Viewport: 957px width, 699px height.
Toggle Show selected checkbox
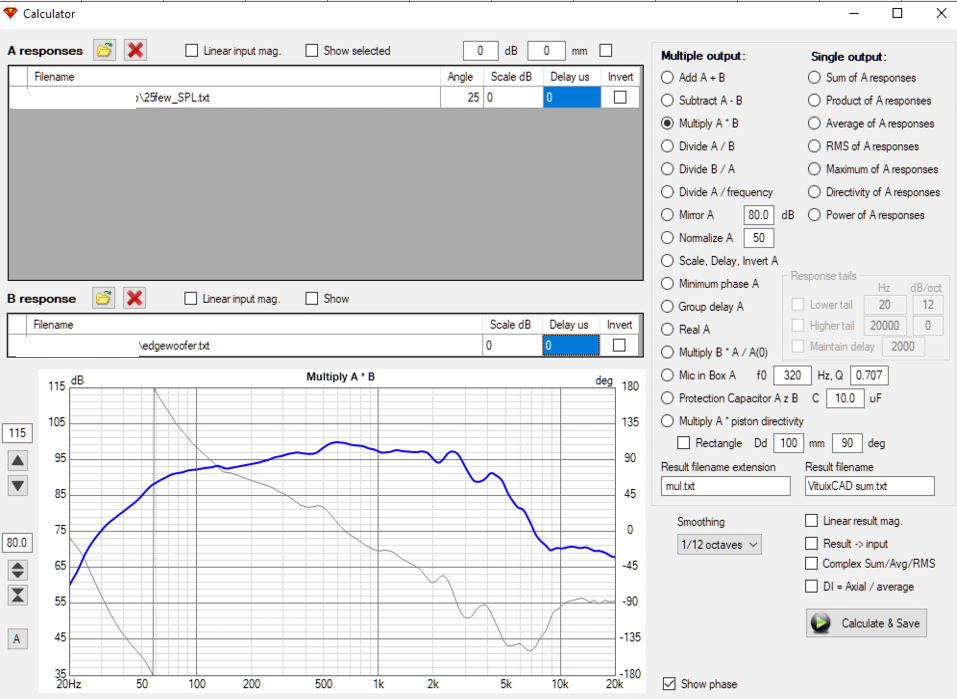coord(312,51)
